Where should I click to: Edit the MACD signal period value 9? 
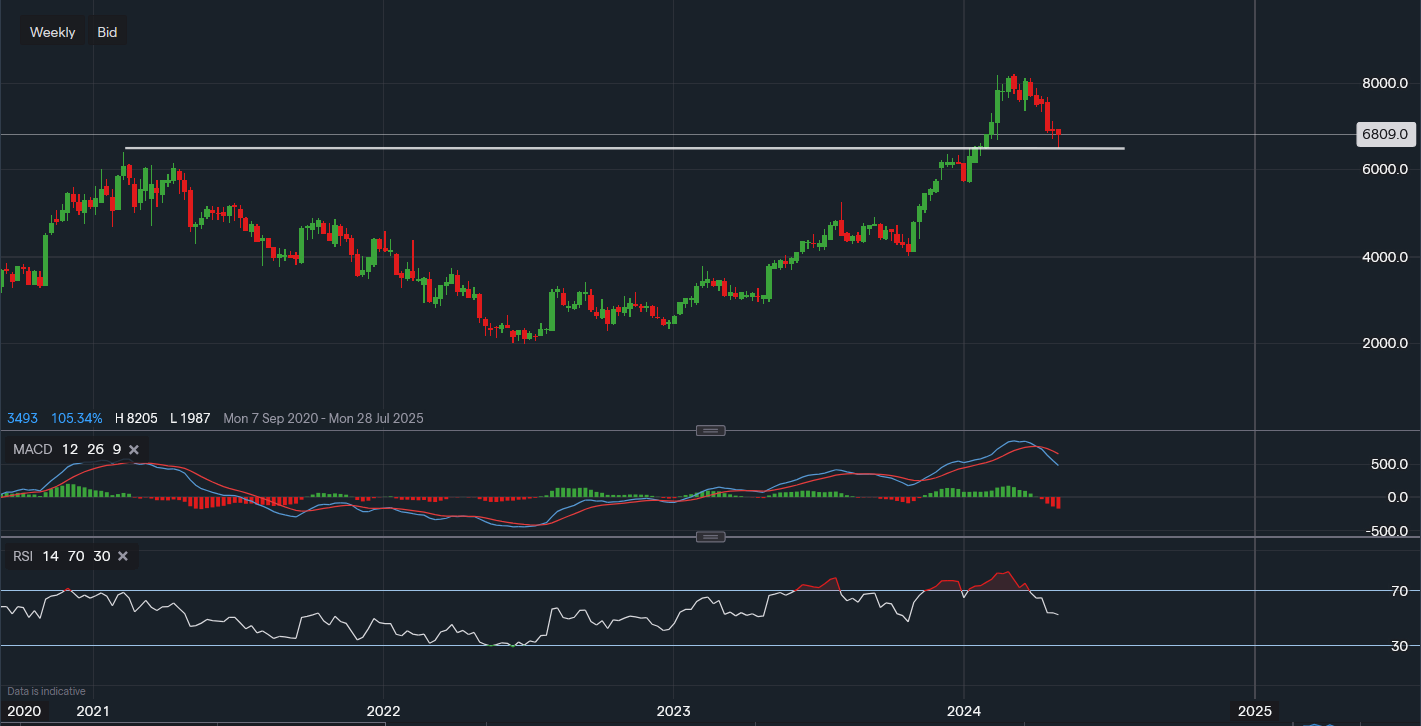(x=116, y=450)
